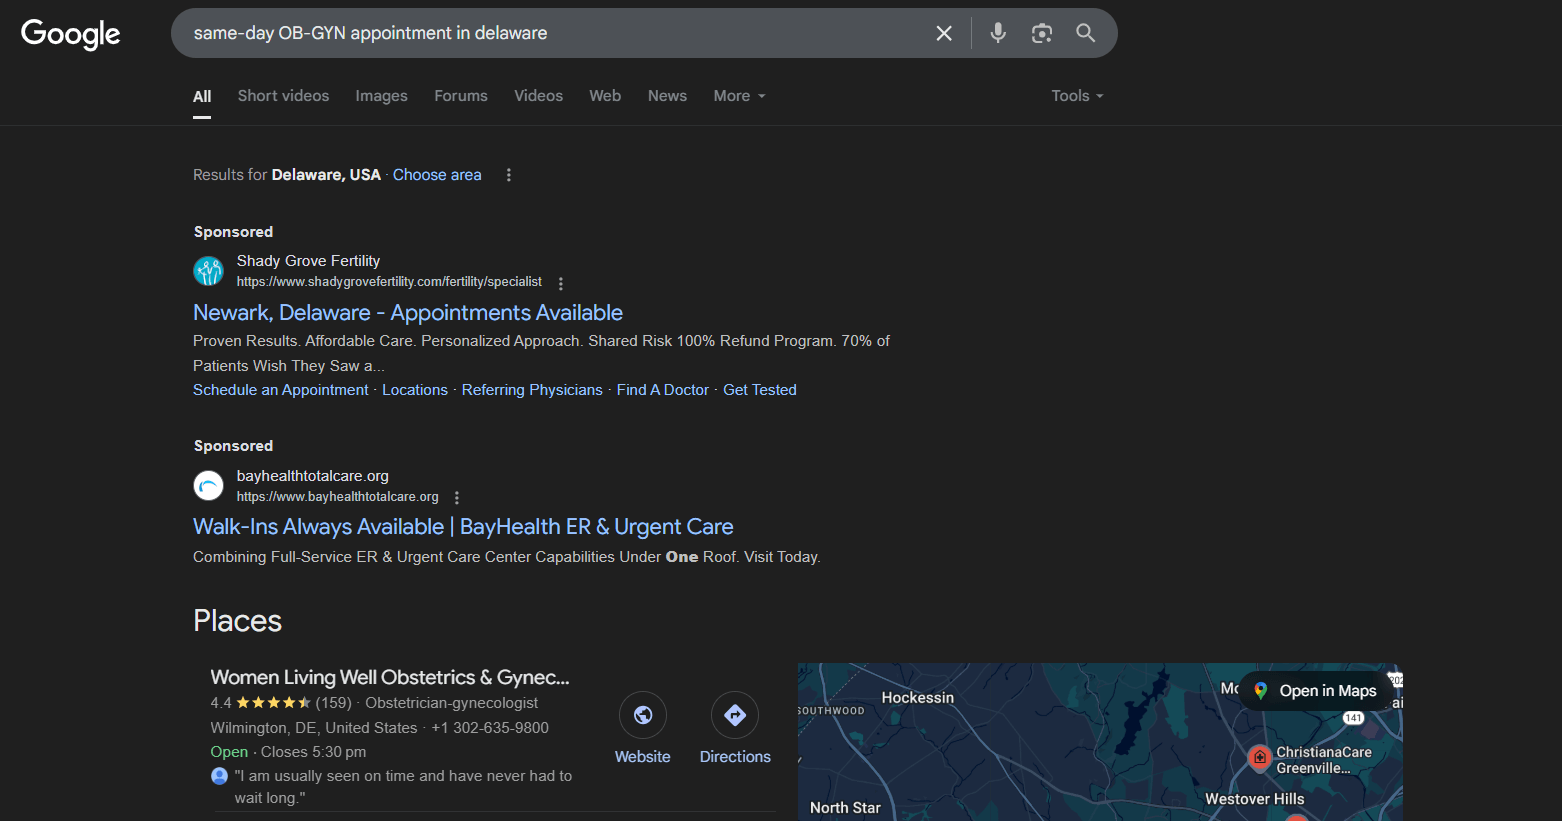This screenshot has width=1562, height=821.
Task: Submit search with the magnifier icon
Action: coord(1085,33)
